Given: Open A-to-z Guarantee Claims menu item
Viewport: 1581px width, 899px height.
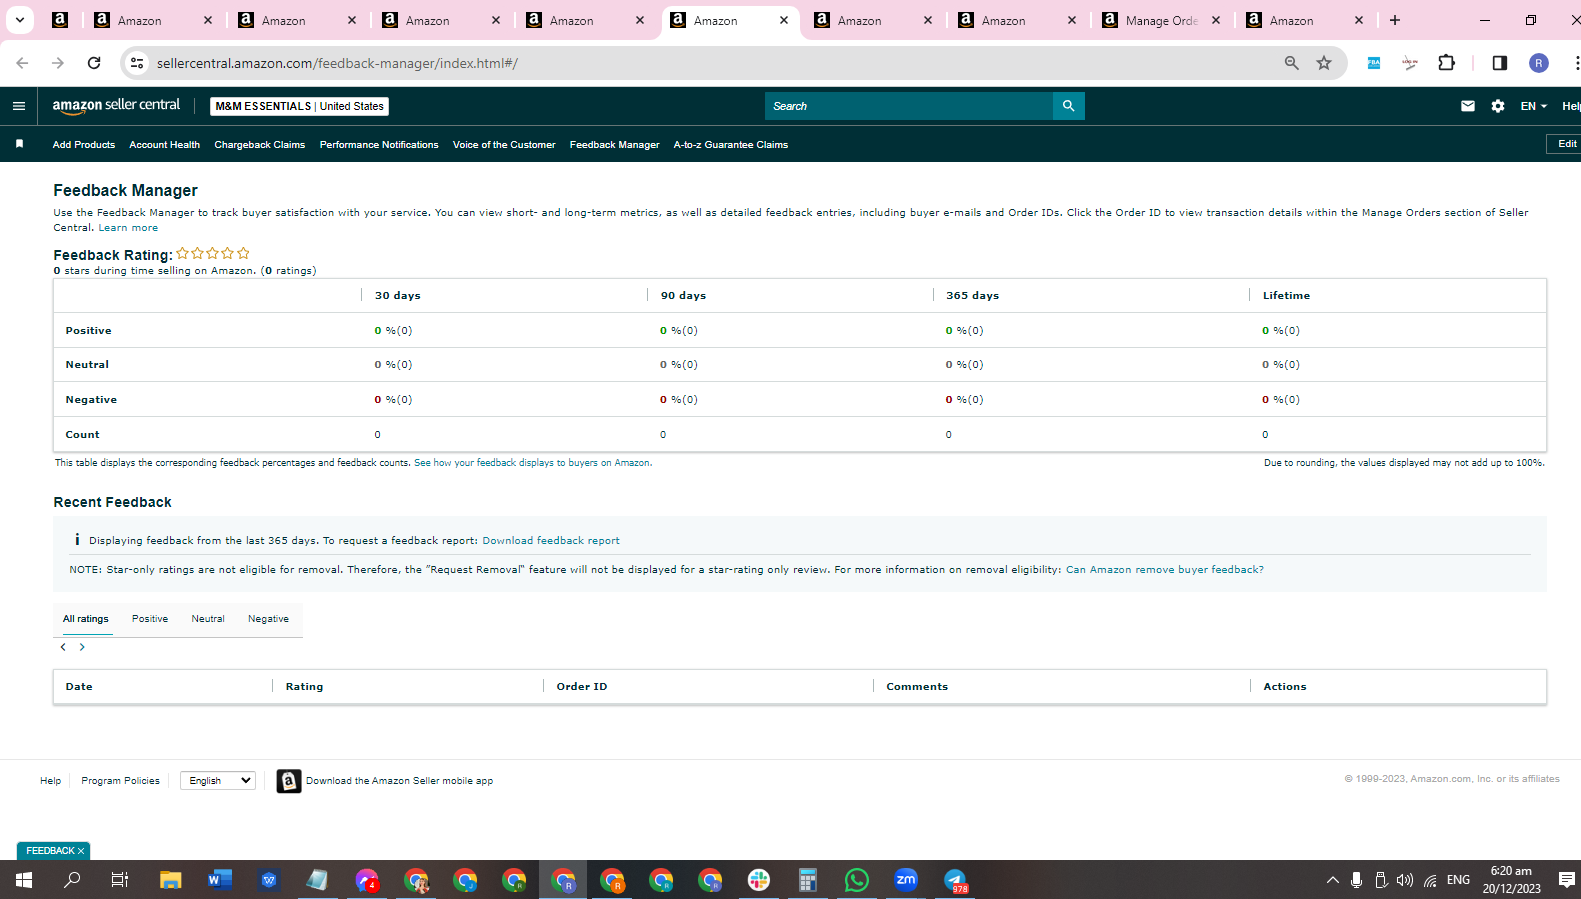Looking at the screenshot, I should coord(731,145).
